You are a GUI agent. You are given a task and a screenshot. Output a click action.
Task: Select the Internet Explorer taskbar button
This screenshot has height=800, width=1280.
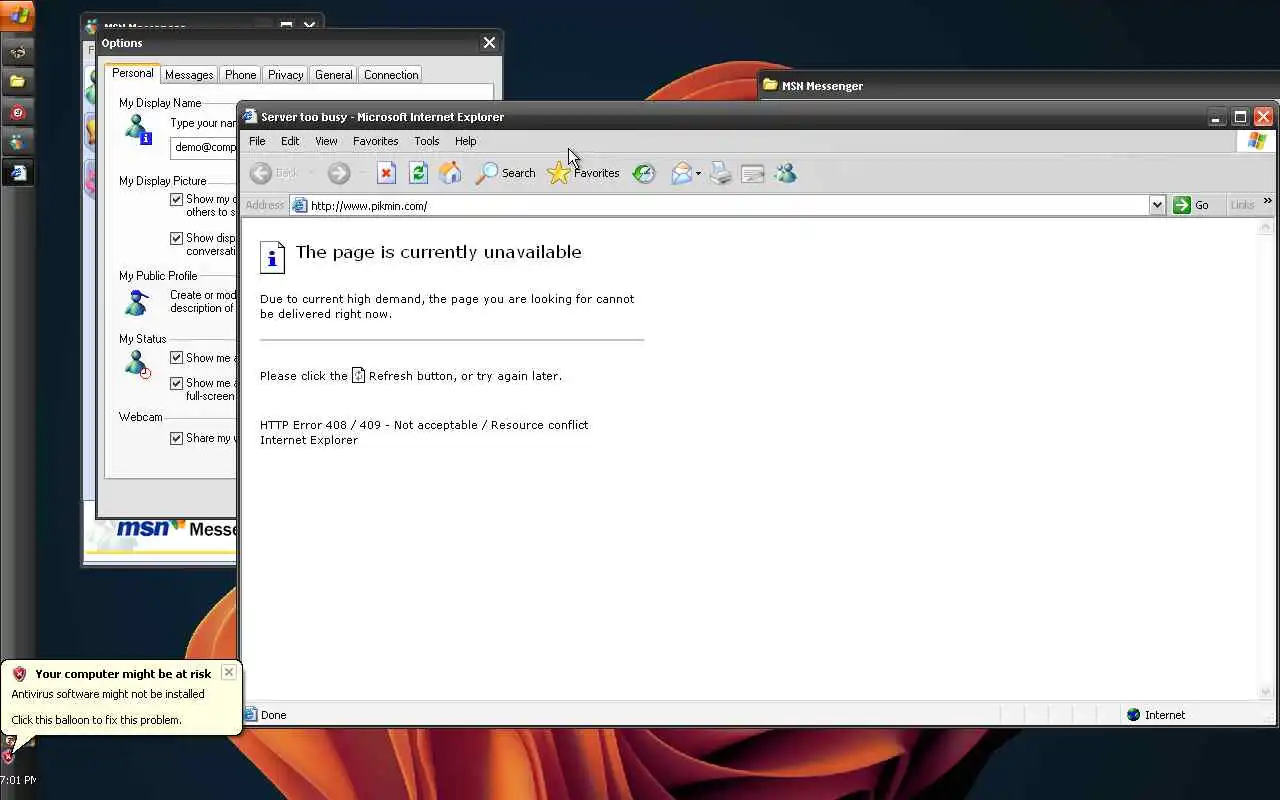(x=17, y=172)
